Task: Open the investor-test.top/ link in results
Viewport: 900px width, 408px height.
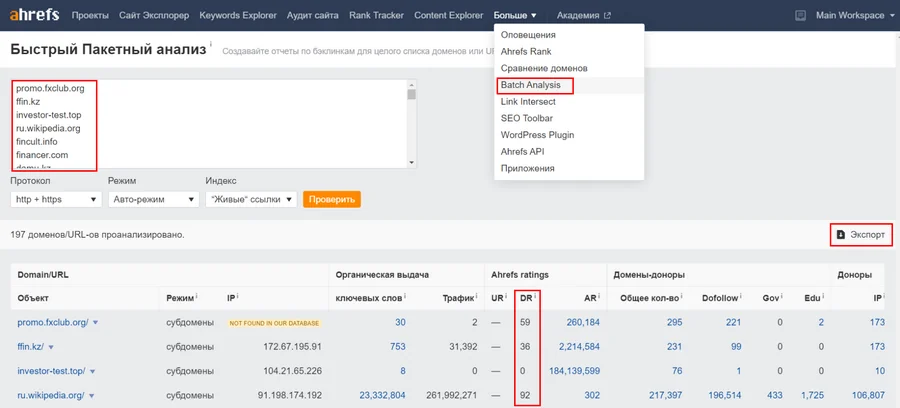Action: click(52, 371)
